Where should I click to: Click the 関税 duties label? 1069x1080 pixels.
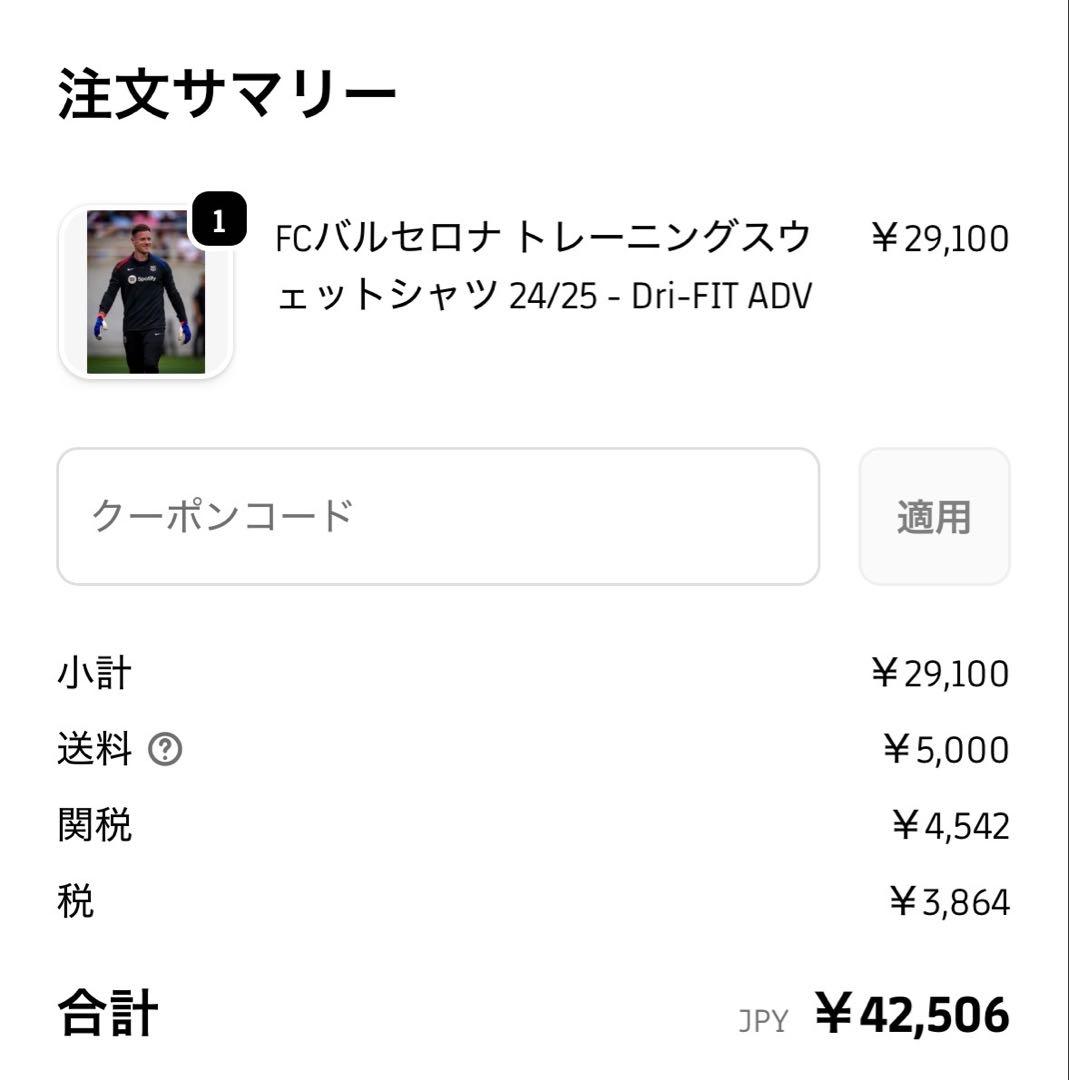click(x=94, y=826)
